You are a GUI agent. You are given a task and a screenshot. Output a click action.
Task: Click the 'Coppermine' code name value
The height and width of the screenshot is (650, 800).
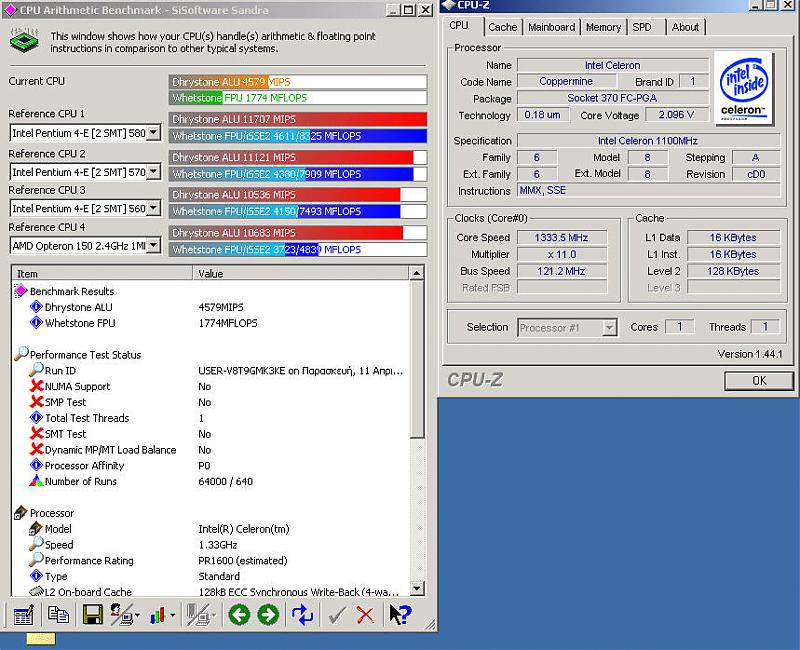566,82
